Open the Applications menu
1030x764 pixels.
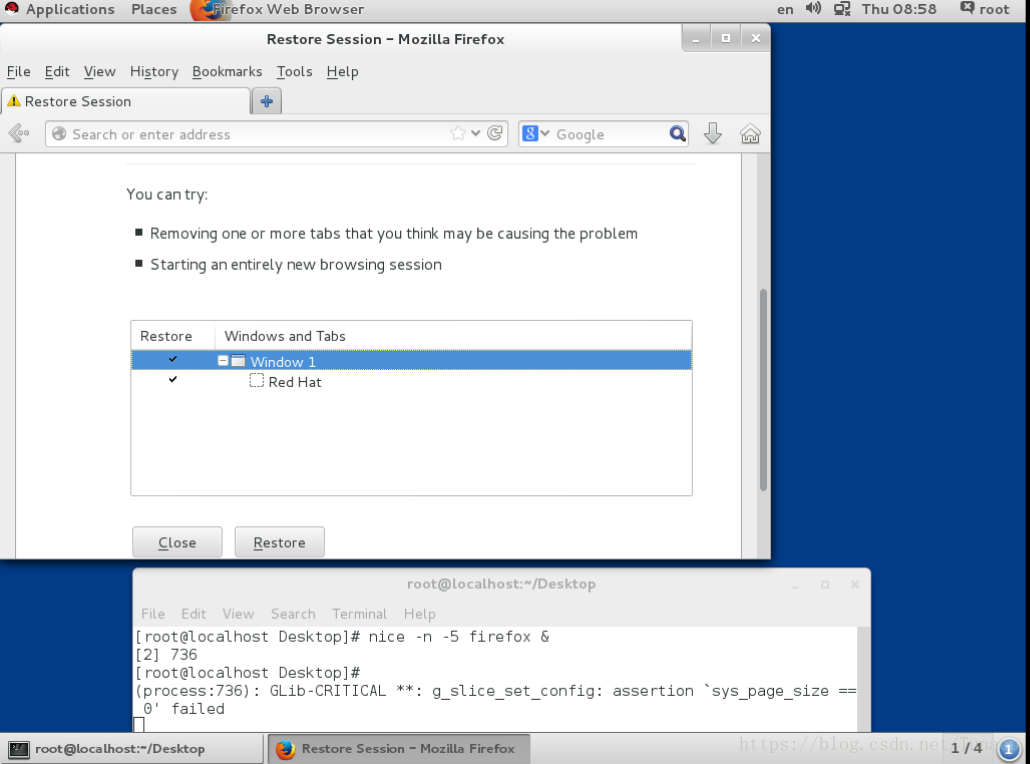(x=70, y=9)
